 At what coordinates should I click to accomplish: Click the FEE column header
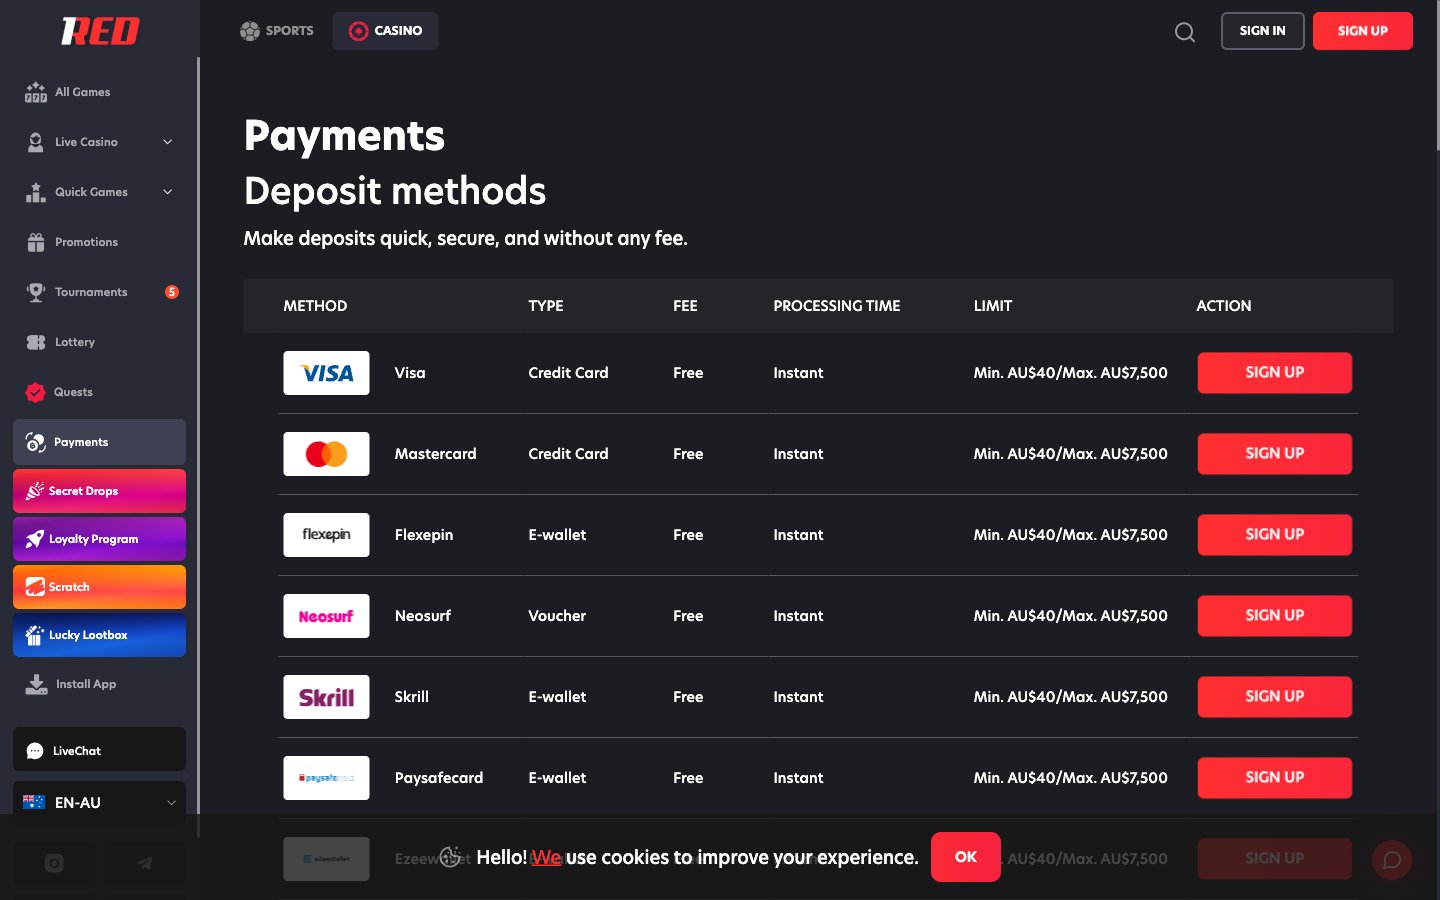click(686, 306)
